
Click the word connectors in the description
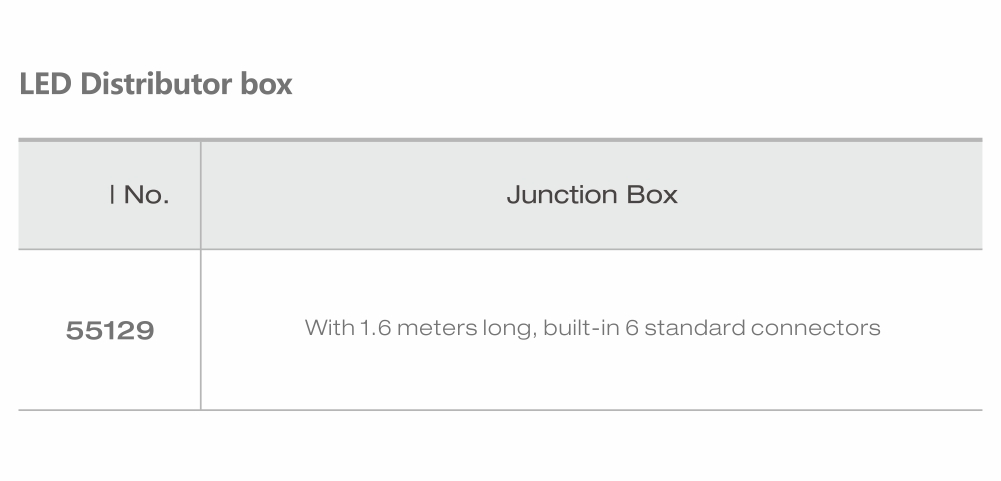816,328
